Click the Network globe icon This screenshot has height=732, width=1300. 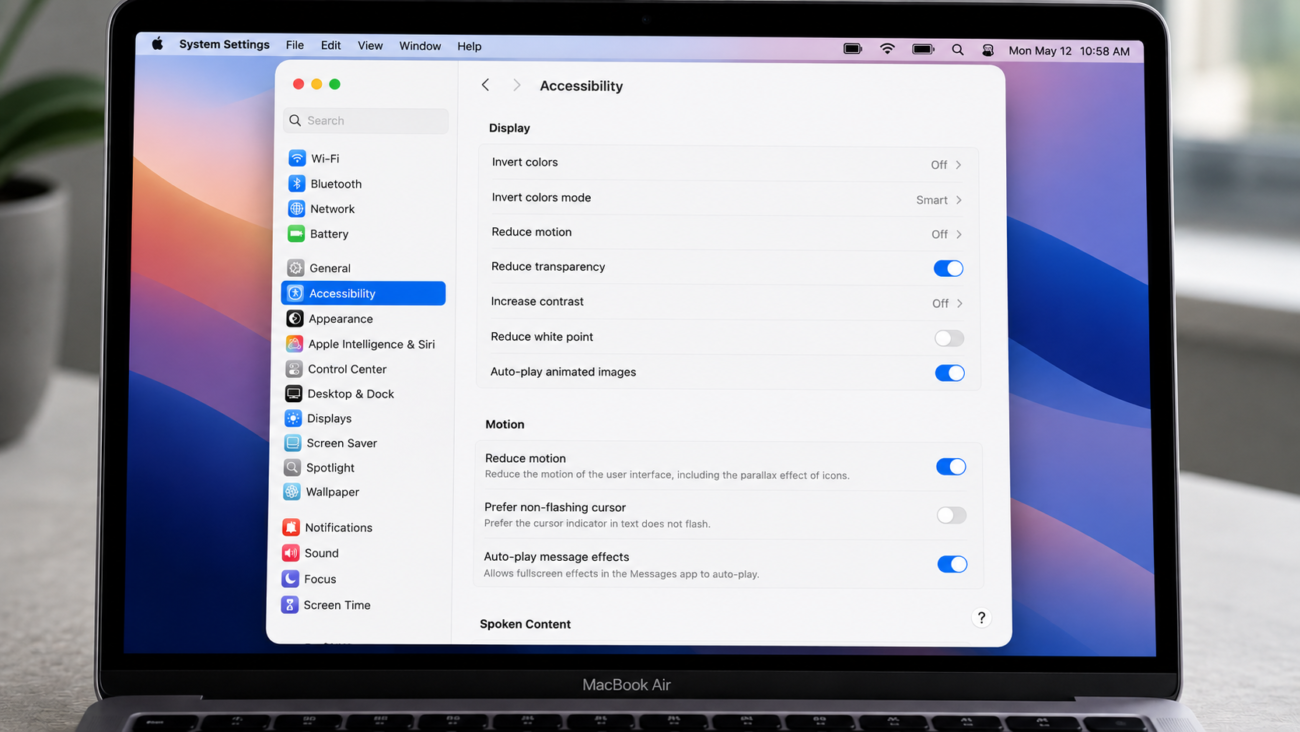(296, 209)
